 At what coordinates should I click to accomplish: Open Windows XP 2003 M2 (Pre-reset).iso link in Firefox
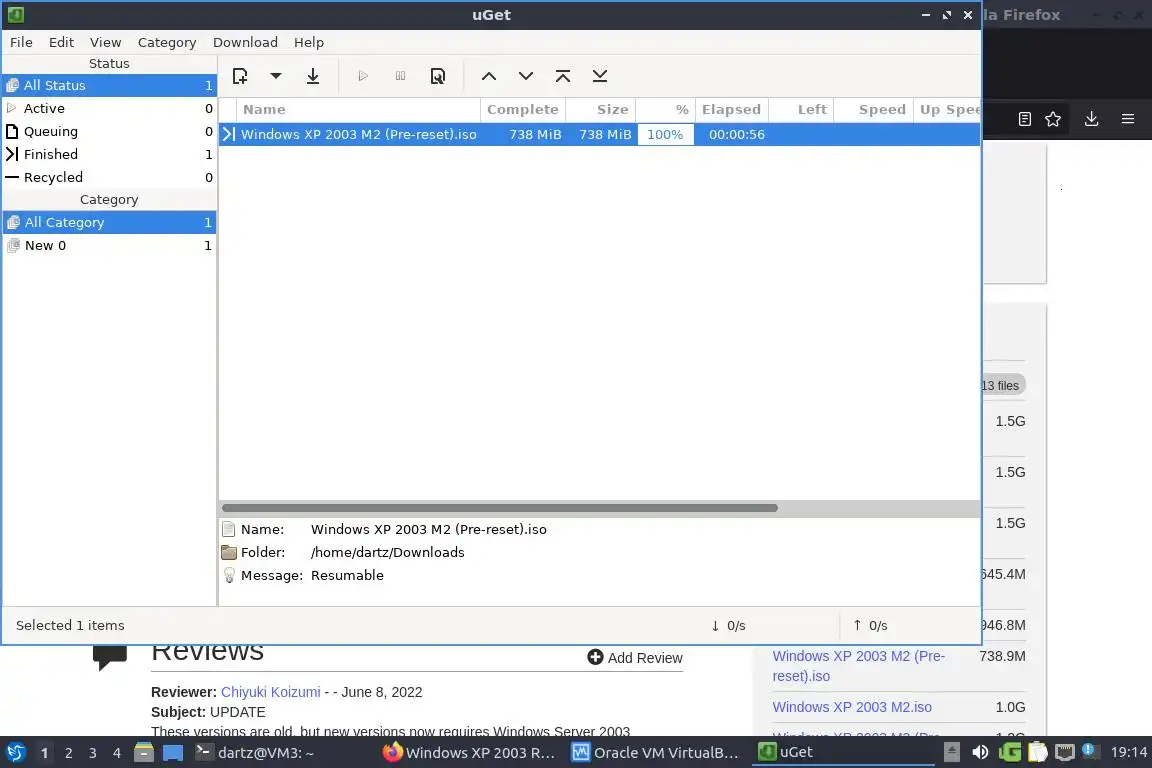click(858, 666)
